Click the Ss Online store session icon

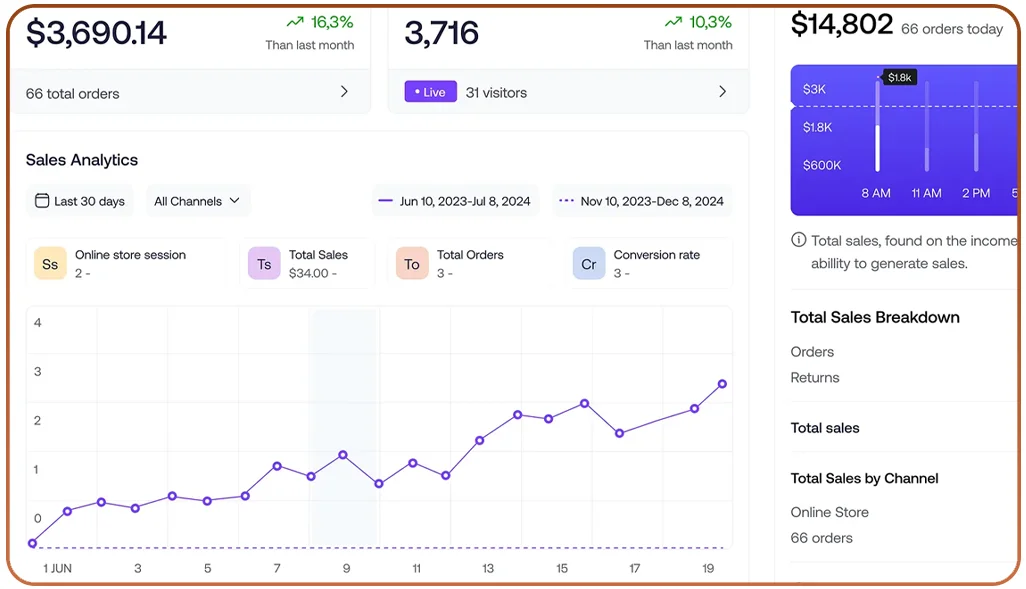click(x=50, y=263)
